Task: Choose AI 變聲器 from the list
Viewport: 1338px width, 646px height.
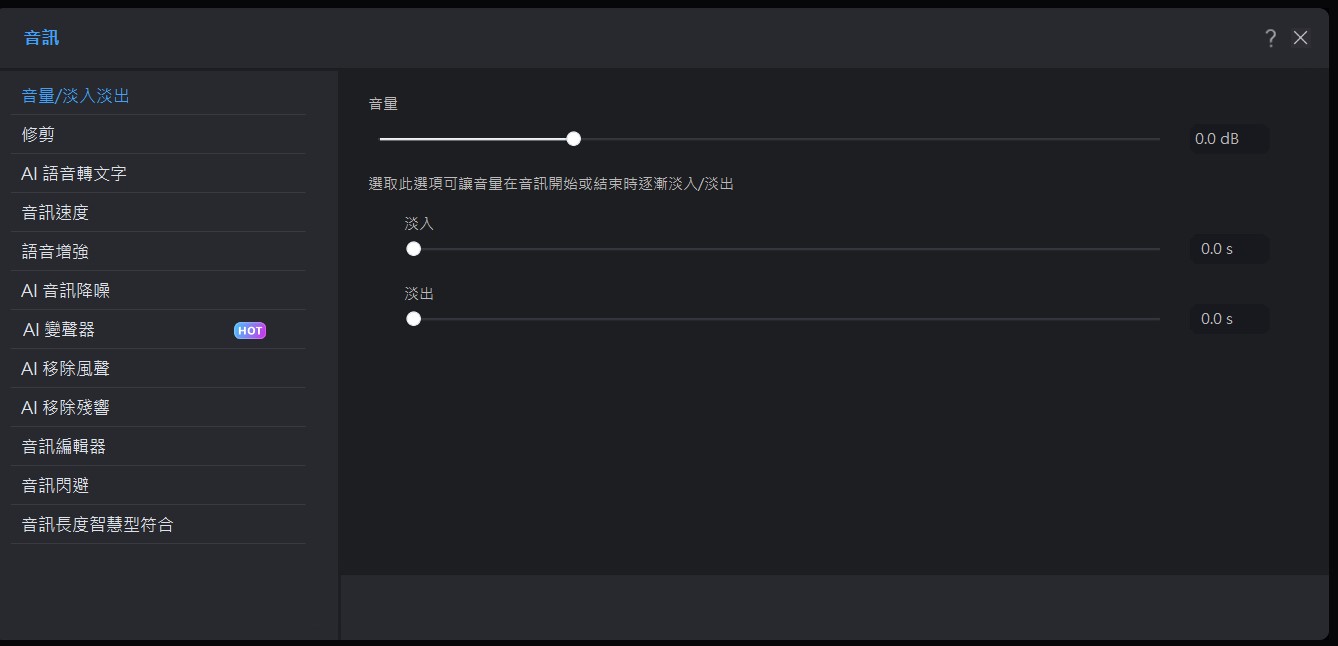Action: [x=59, y=330]
